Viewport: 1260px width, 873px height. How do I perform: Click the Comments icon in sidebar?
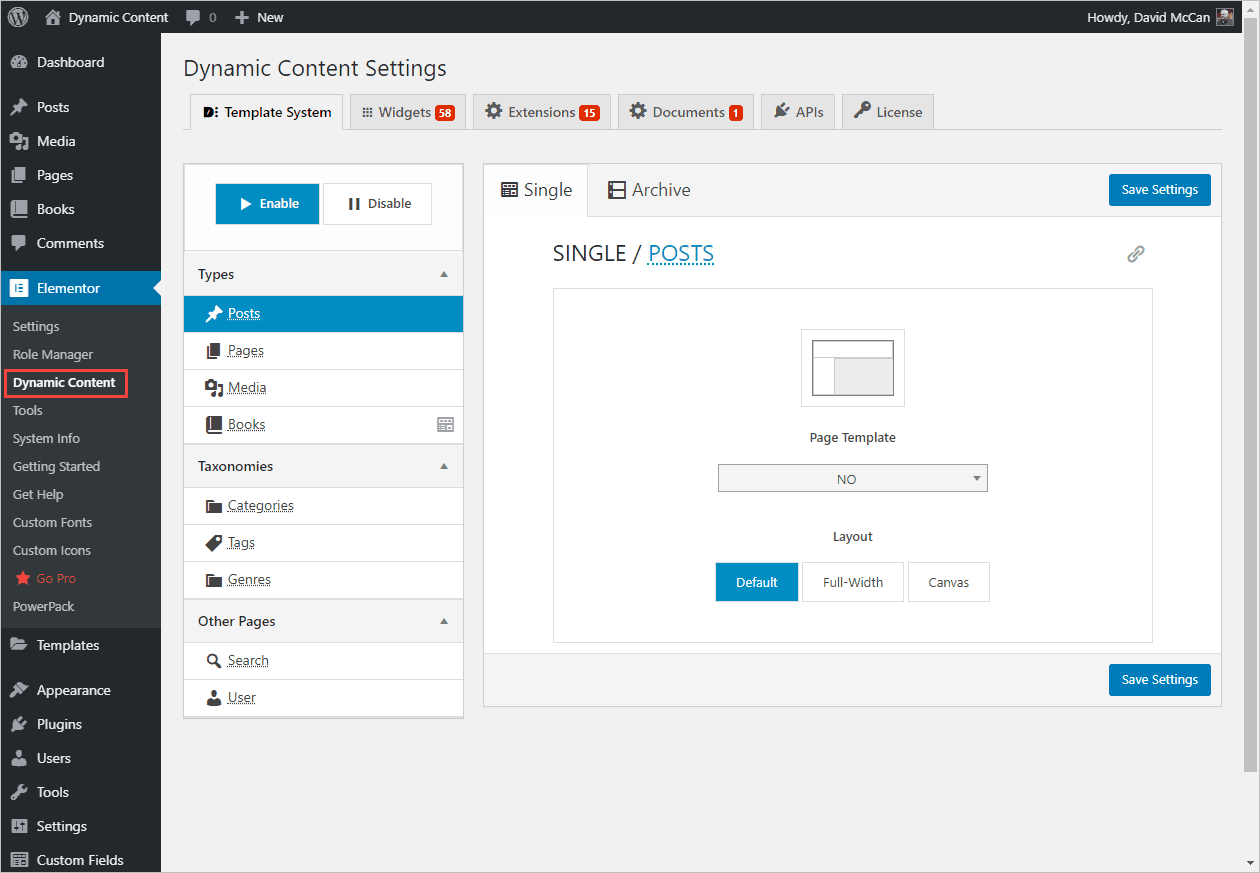(x=19, y=243)
